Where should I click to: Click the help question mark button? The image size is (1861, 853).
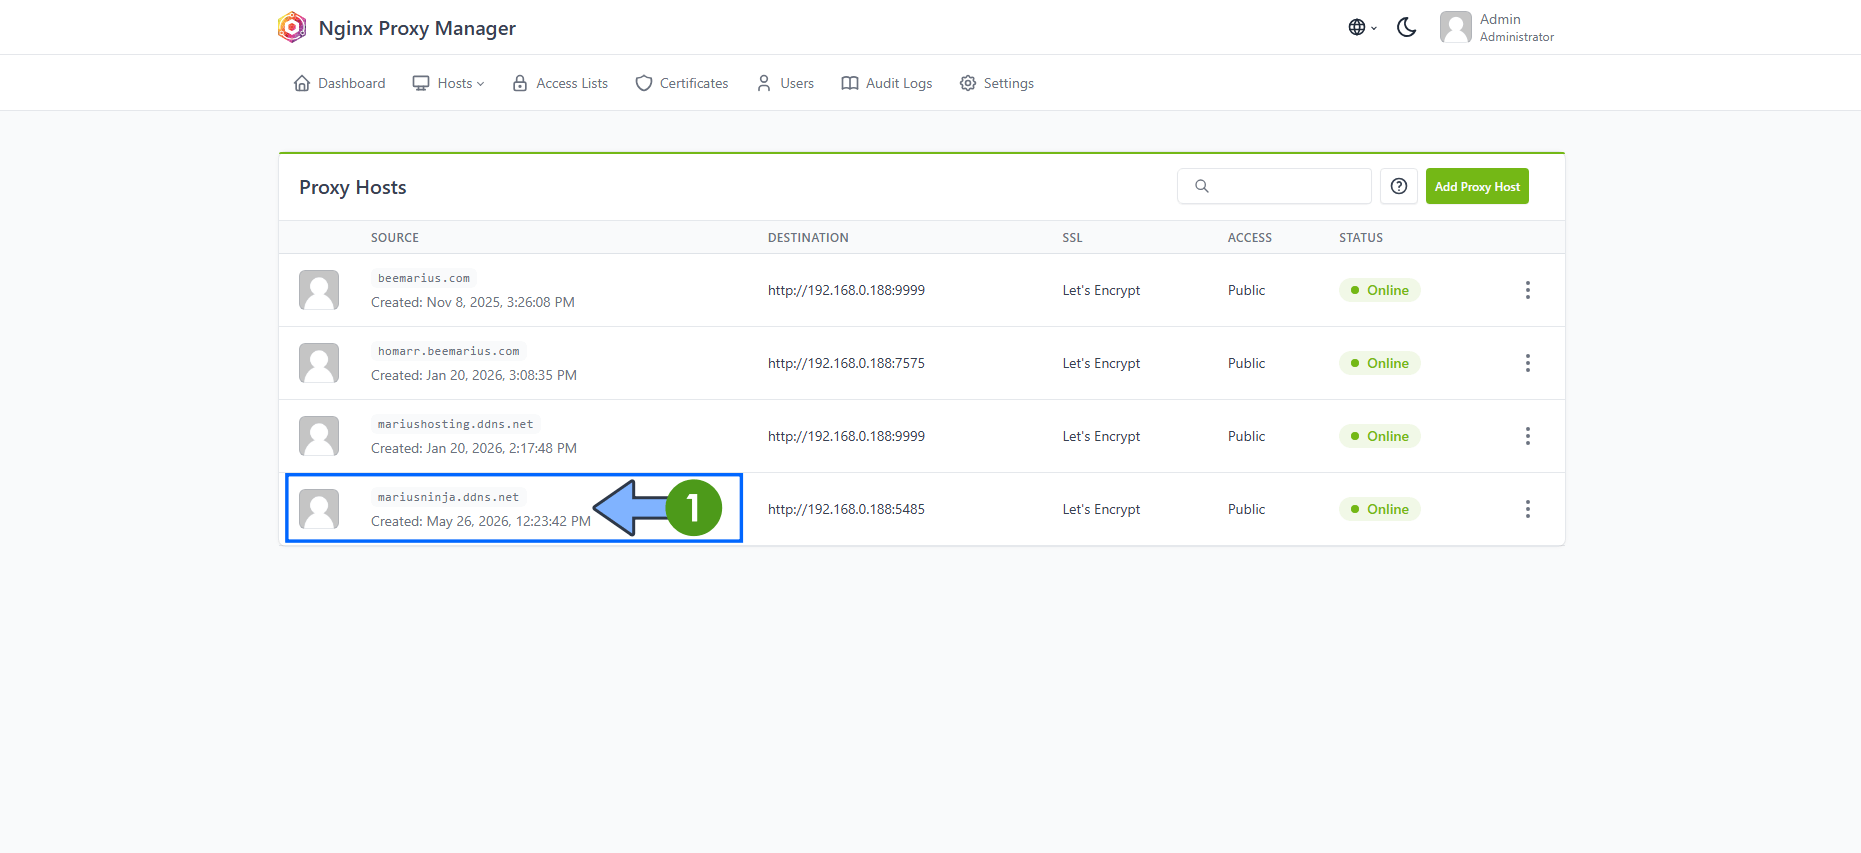pos(1399,186)
